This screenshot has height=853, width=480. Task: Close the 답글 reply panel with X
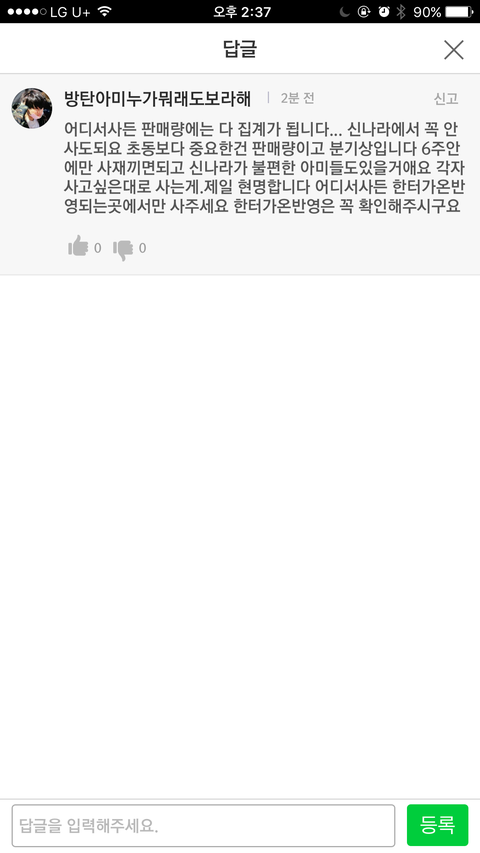(453, 50)
